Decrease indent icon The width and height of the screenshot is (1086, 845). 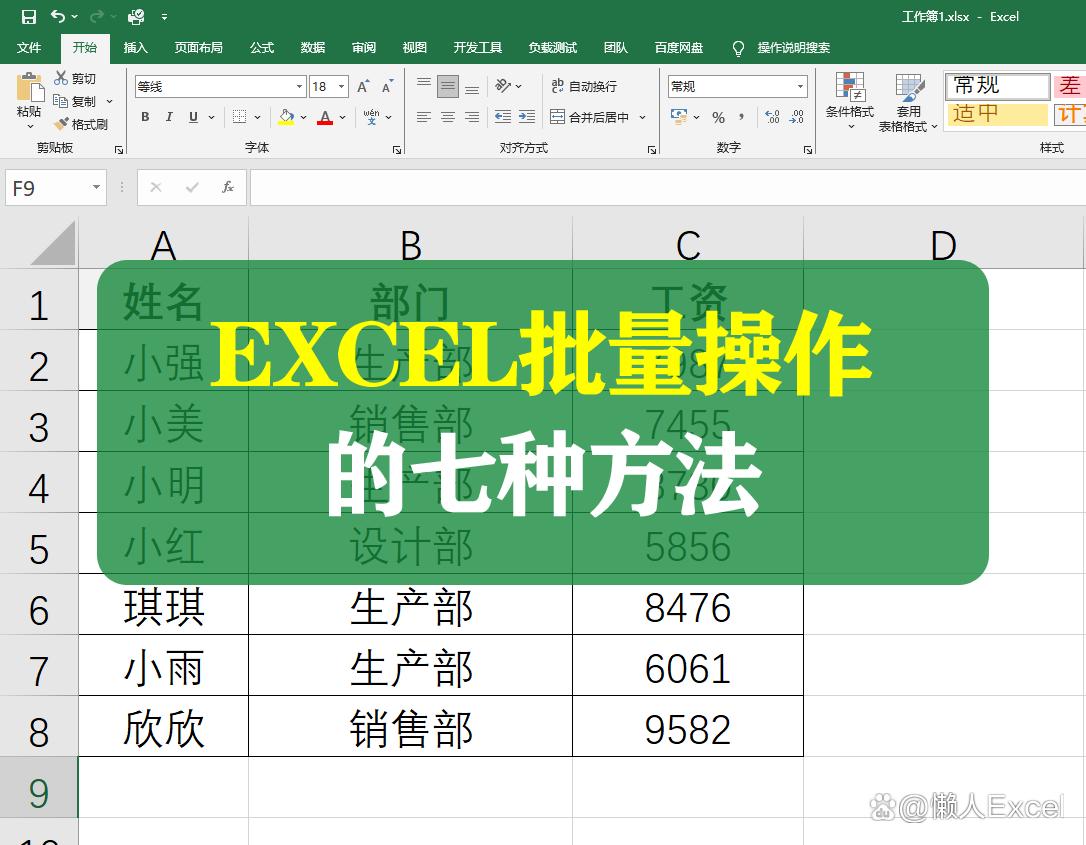[503, 117]
